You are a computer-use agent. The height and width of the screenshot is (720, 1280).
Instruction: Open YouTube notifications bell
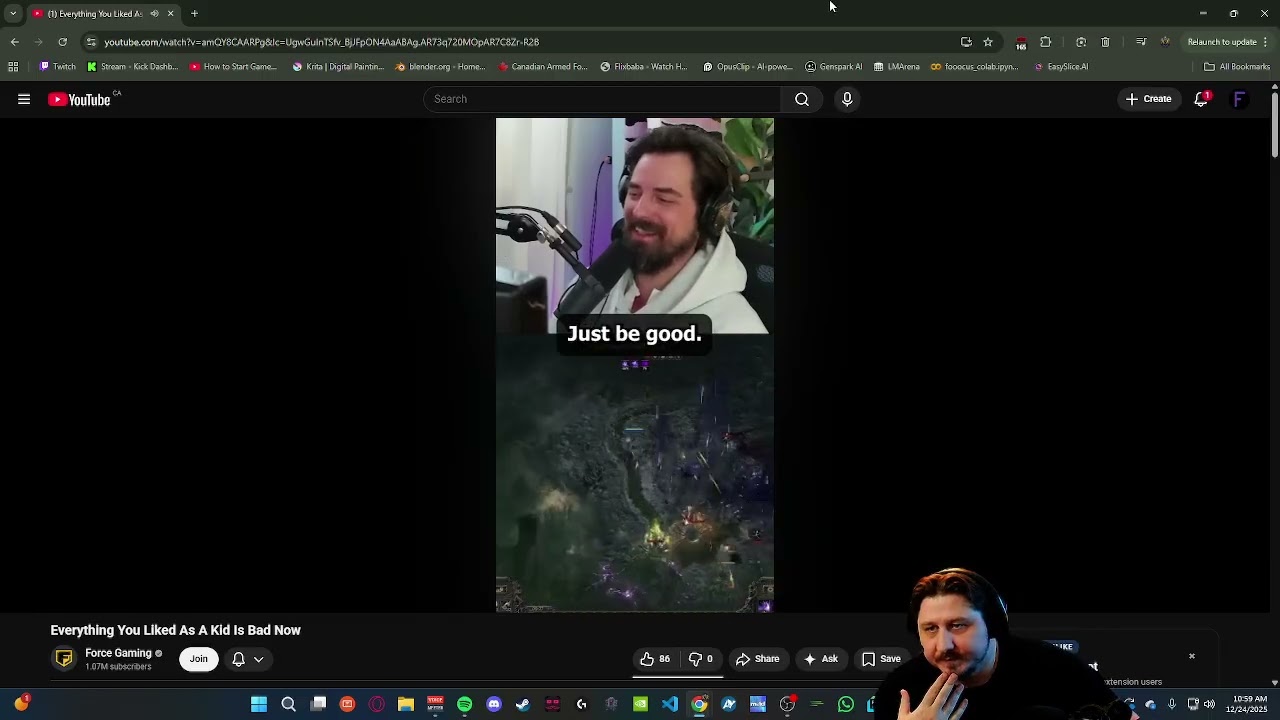pos(1201,99)
